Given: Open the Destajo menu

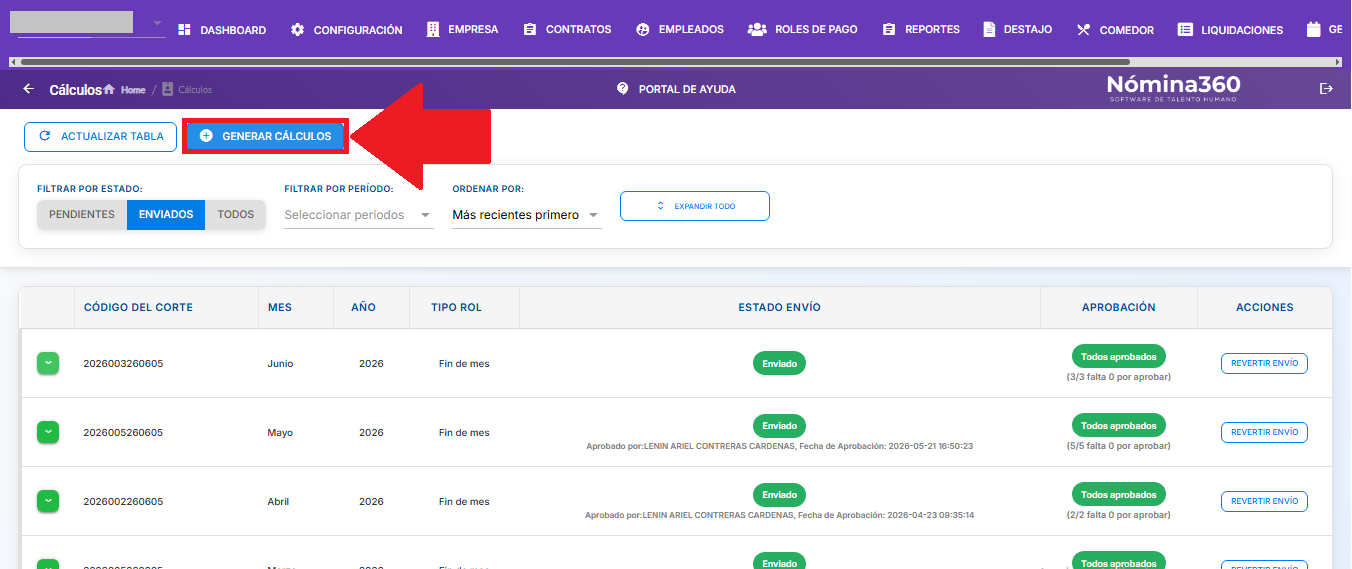Looking at the screenshot, I should [x=1018, y=30].
